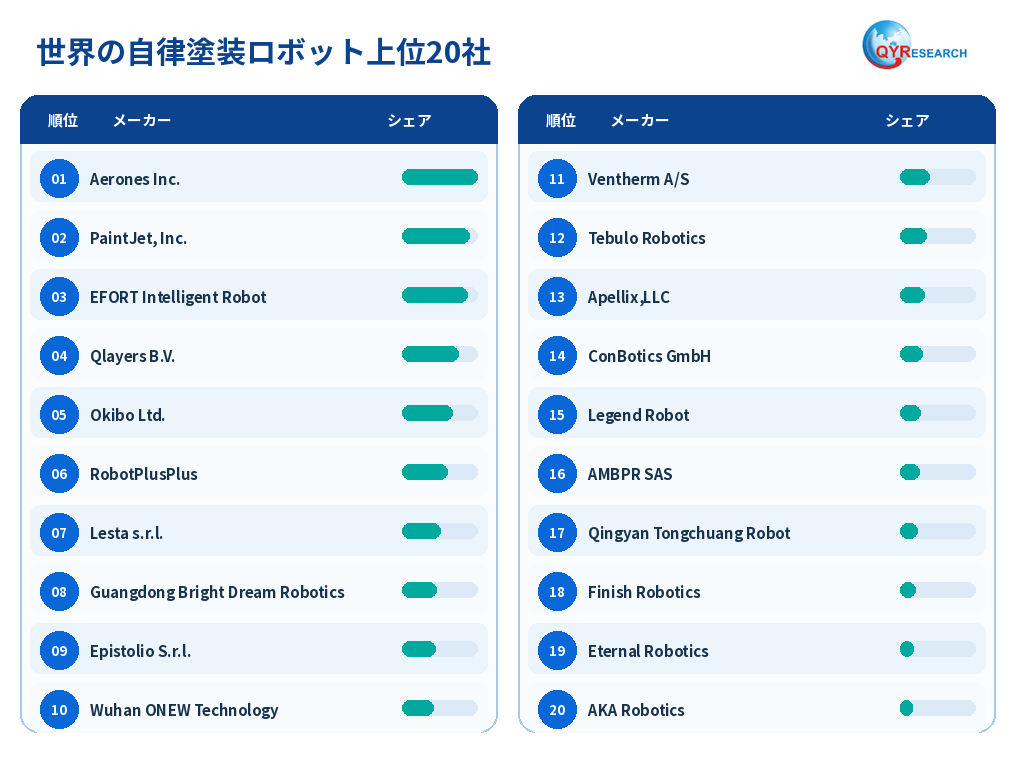
Task: Click the right table シェア header
Action: coord(907,120)
